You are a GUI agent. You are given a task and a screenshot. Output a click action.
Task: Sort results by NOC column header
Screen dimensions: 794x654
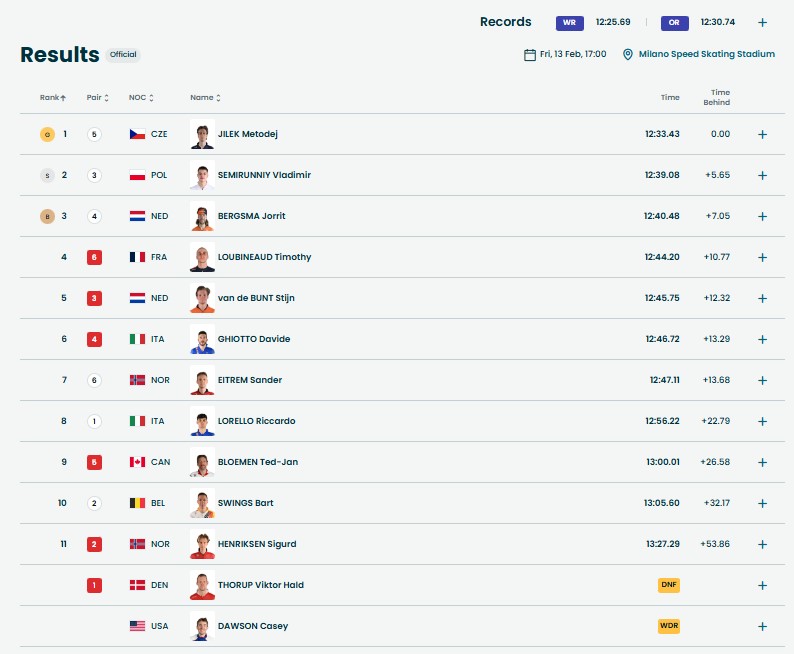140,98
